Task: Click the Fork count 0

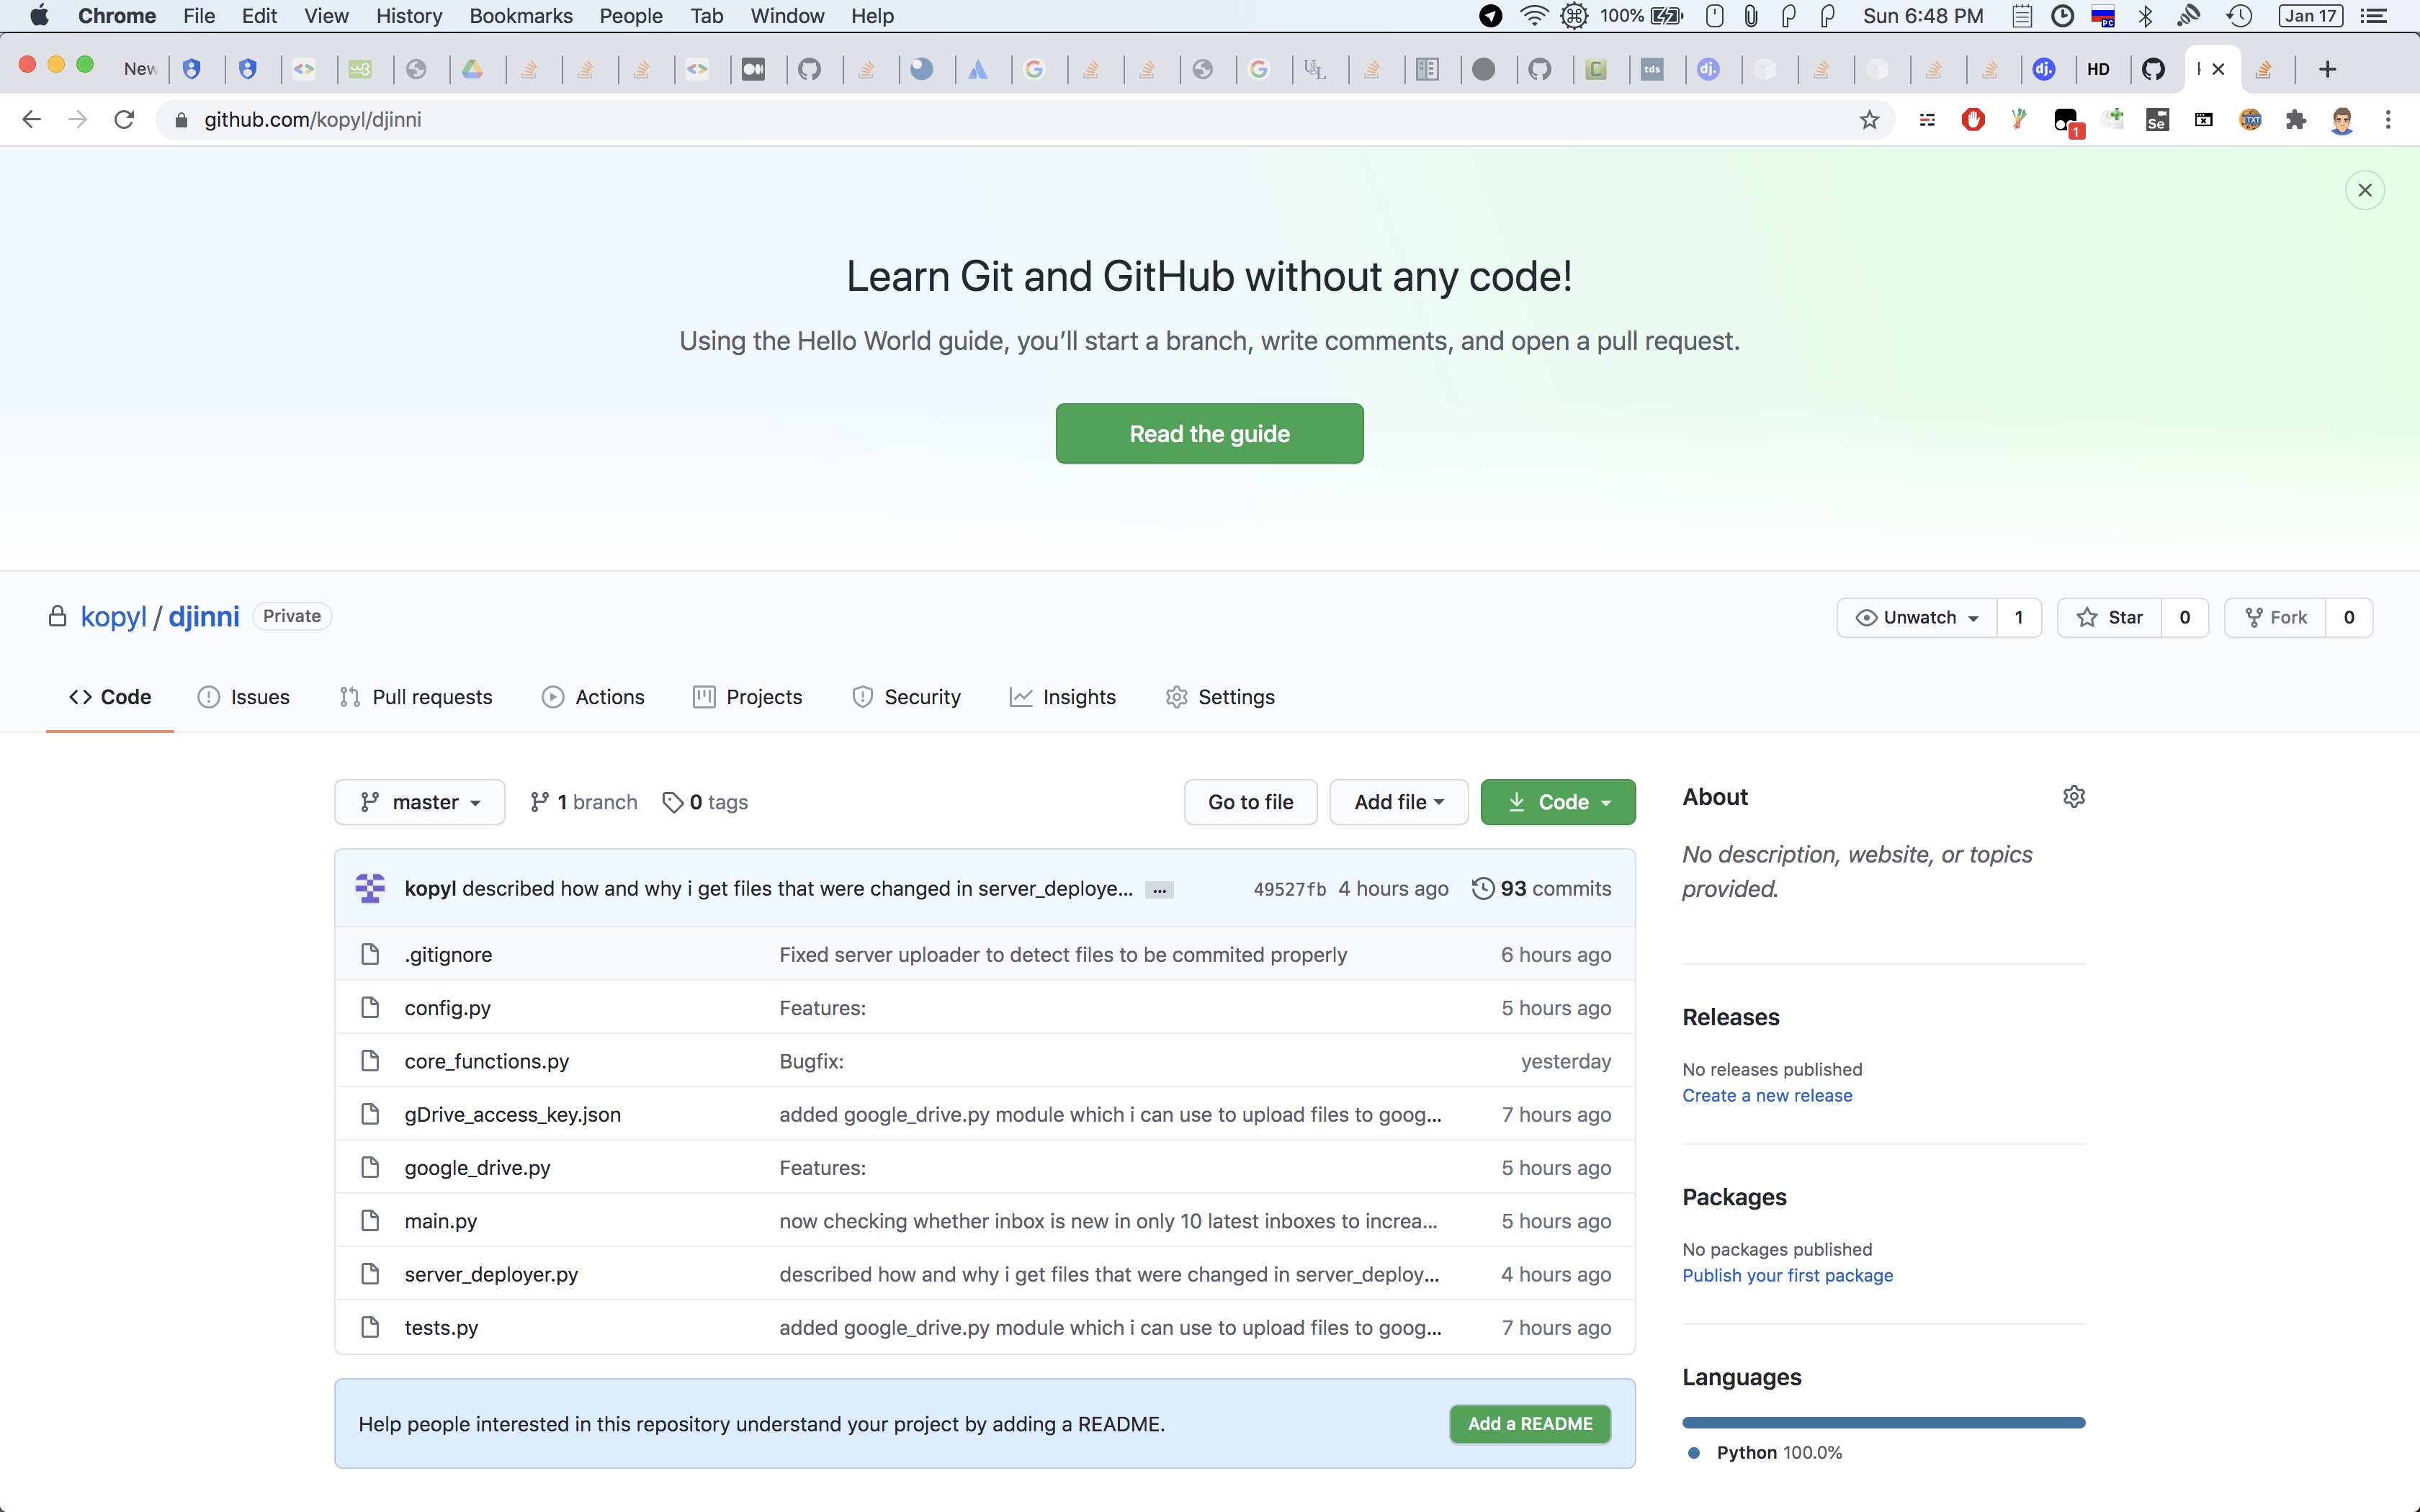Action: coord(2349,617)
